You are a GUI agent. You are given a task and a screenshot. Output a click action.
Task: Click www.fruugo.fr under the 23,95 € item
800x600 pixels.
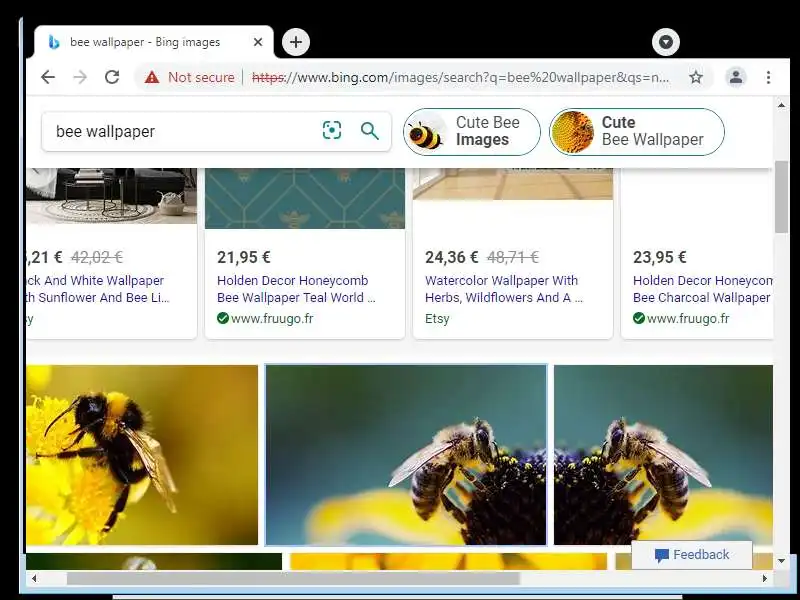(688, 318)
